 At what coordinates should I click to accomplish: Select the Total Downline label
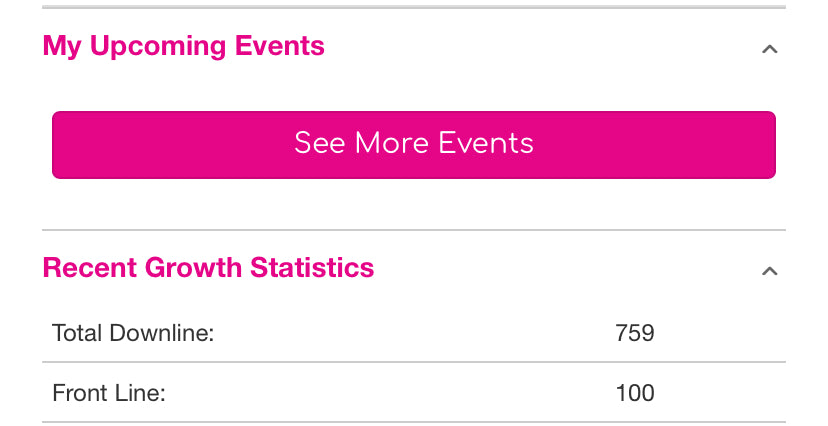tap(133, 333)
